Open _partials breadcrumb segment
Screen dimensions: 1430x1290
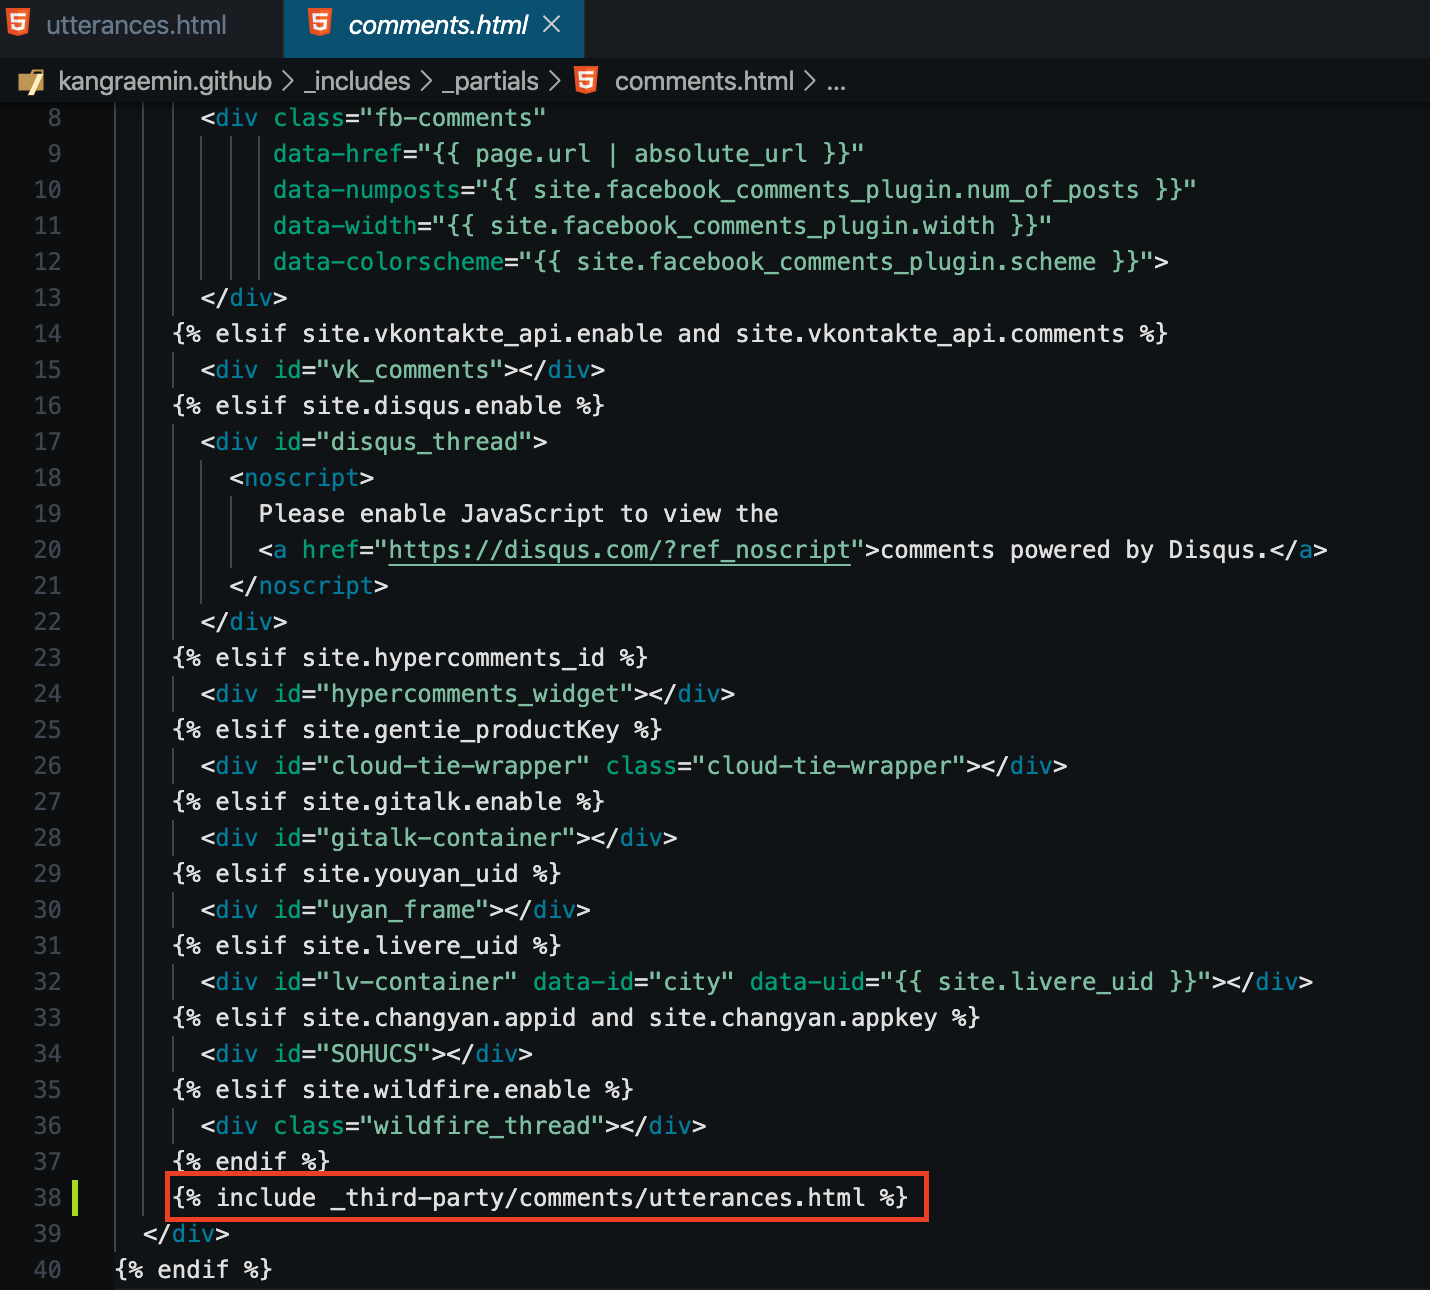[490, 81]
